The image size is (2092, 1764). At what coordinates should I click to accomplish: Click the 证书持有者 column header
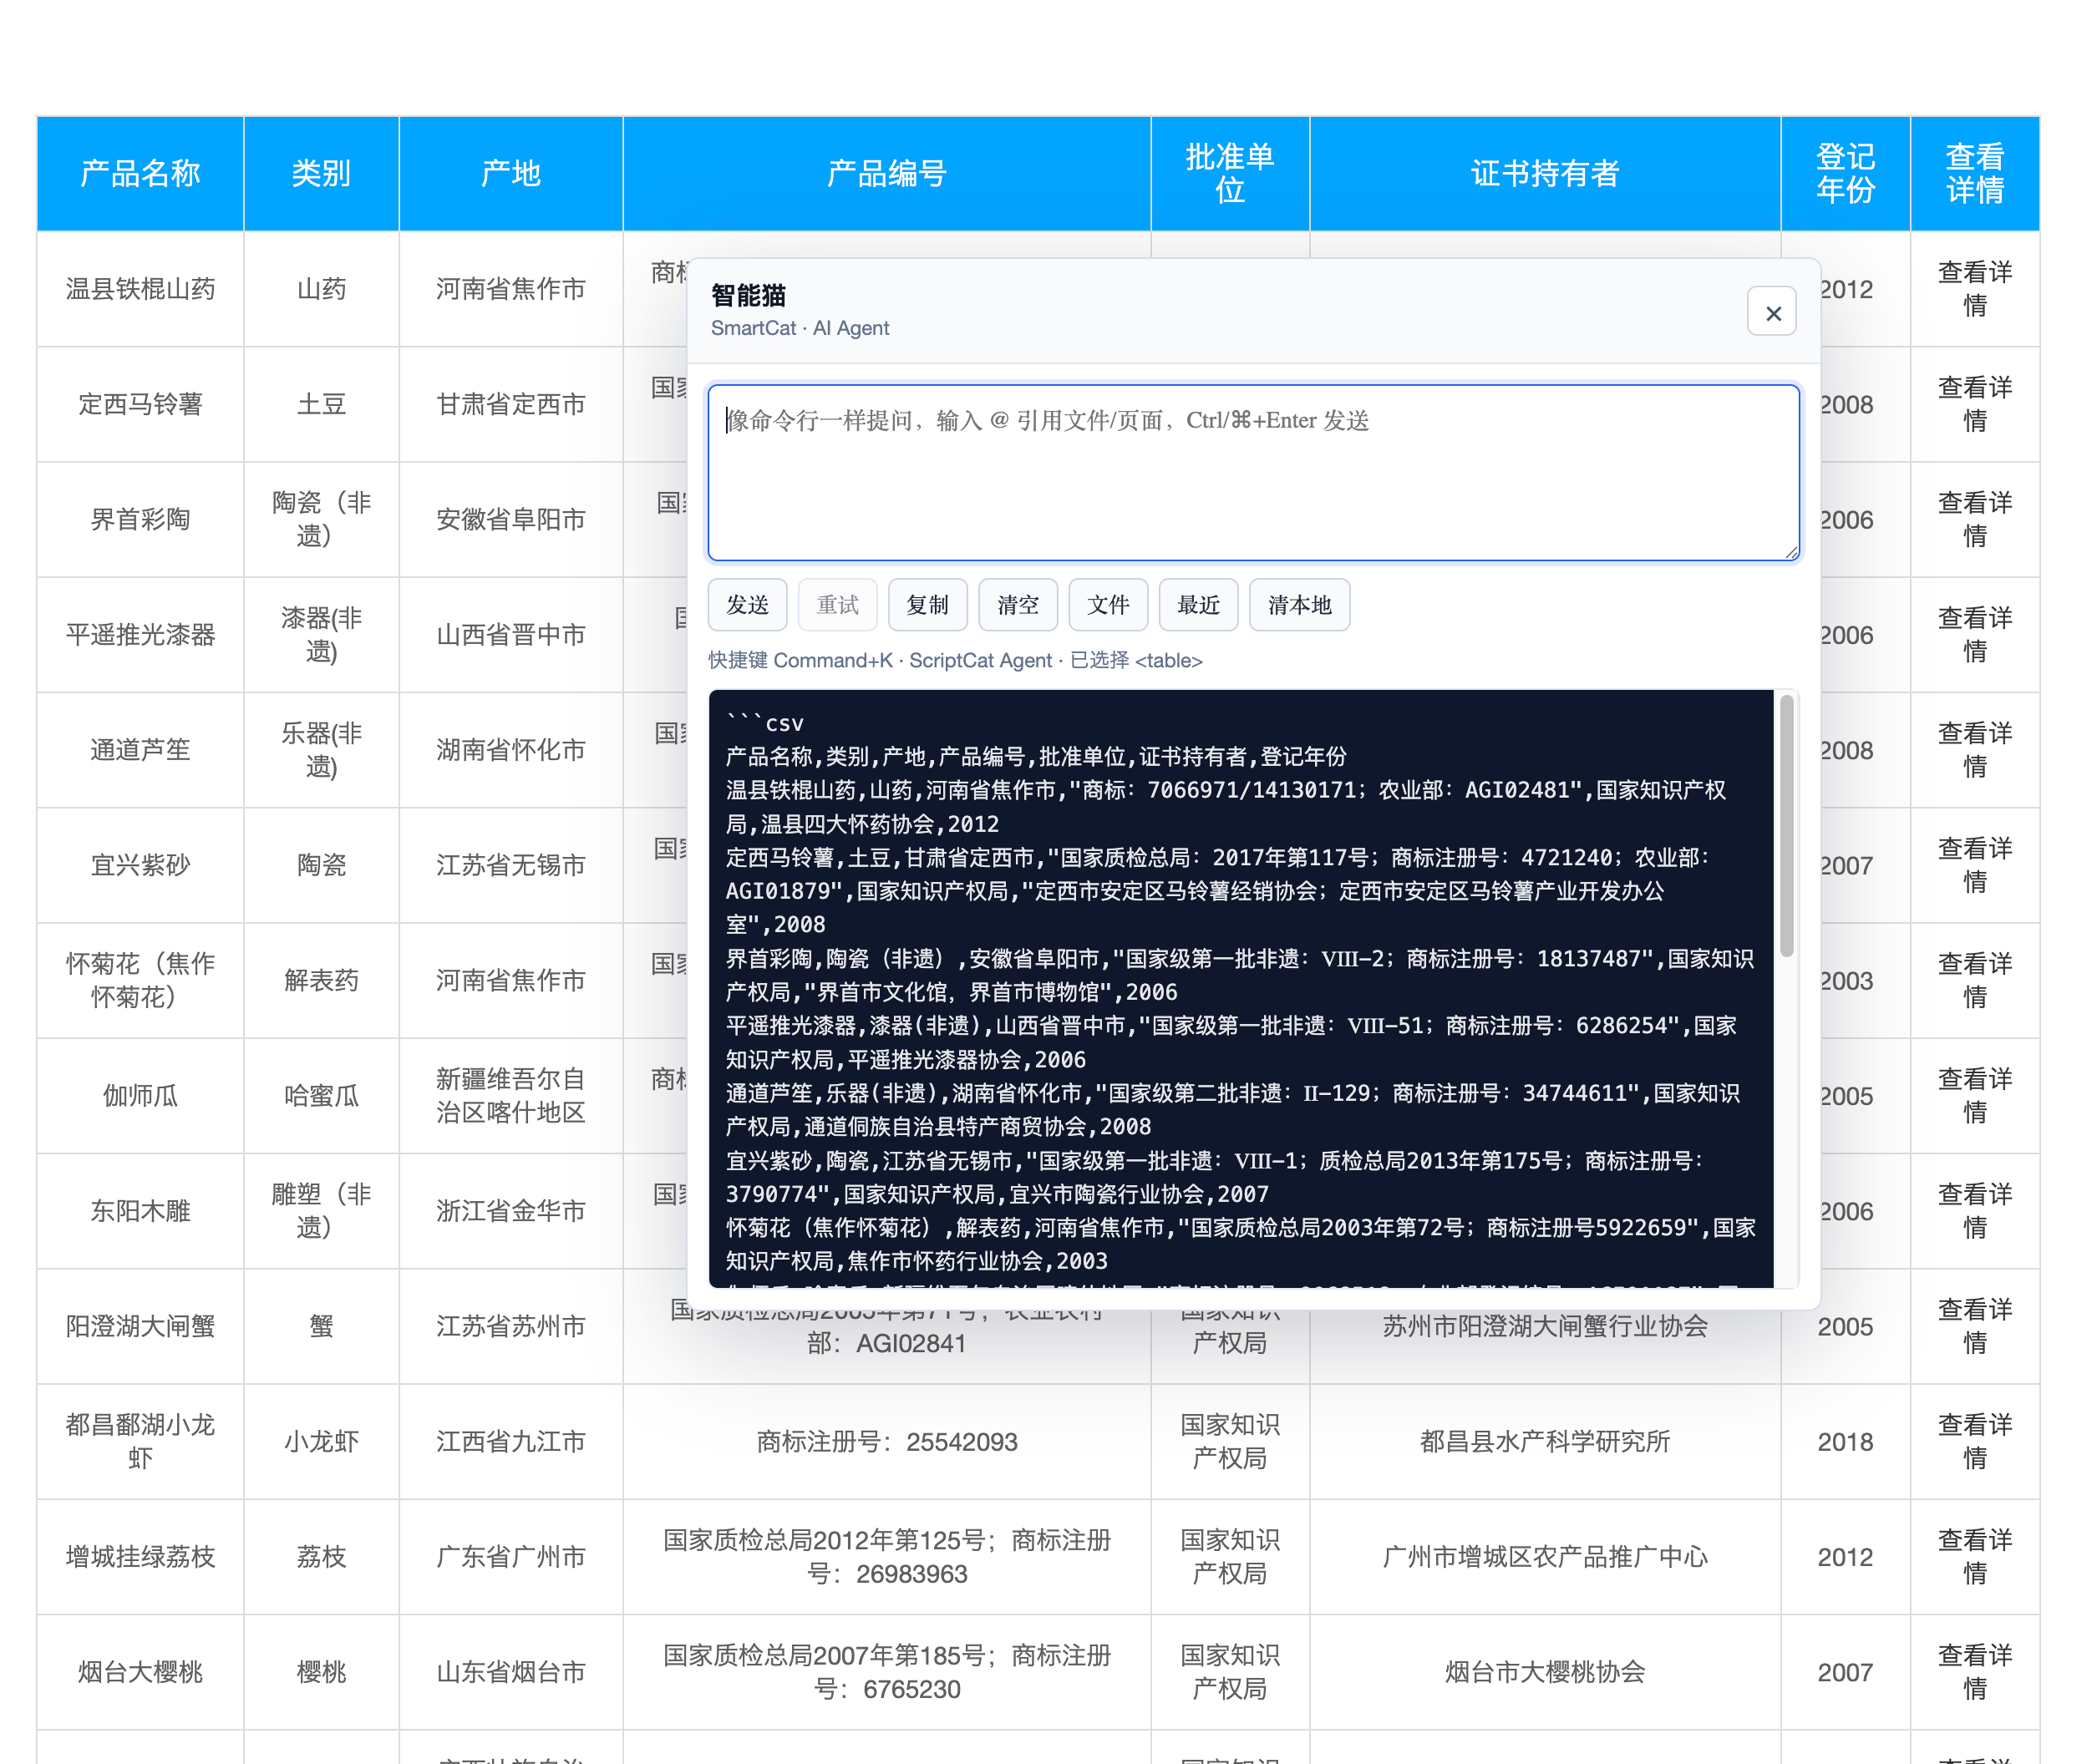(1545, 174)
